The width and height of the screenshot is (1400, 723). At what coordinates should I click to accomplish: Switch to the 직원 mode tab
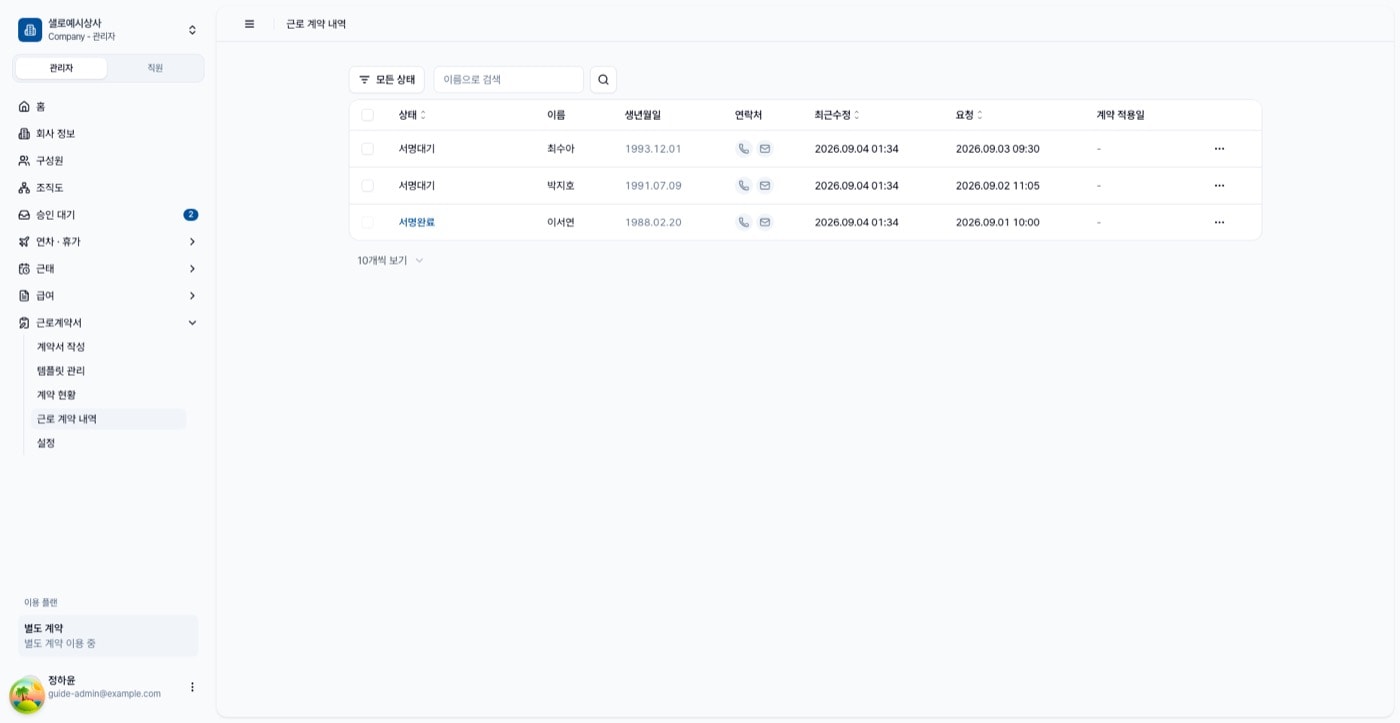(155, 68)
